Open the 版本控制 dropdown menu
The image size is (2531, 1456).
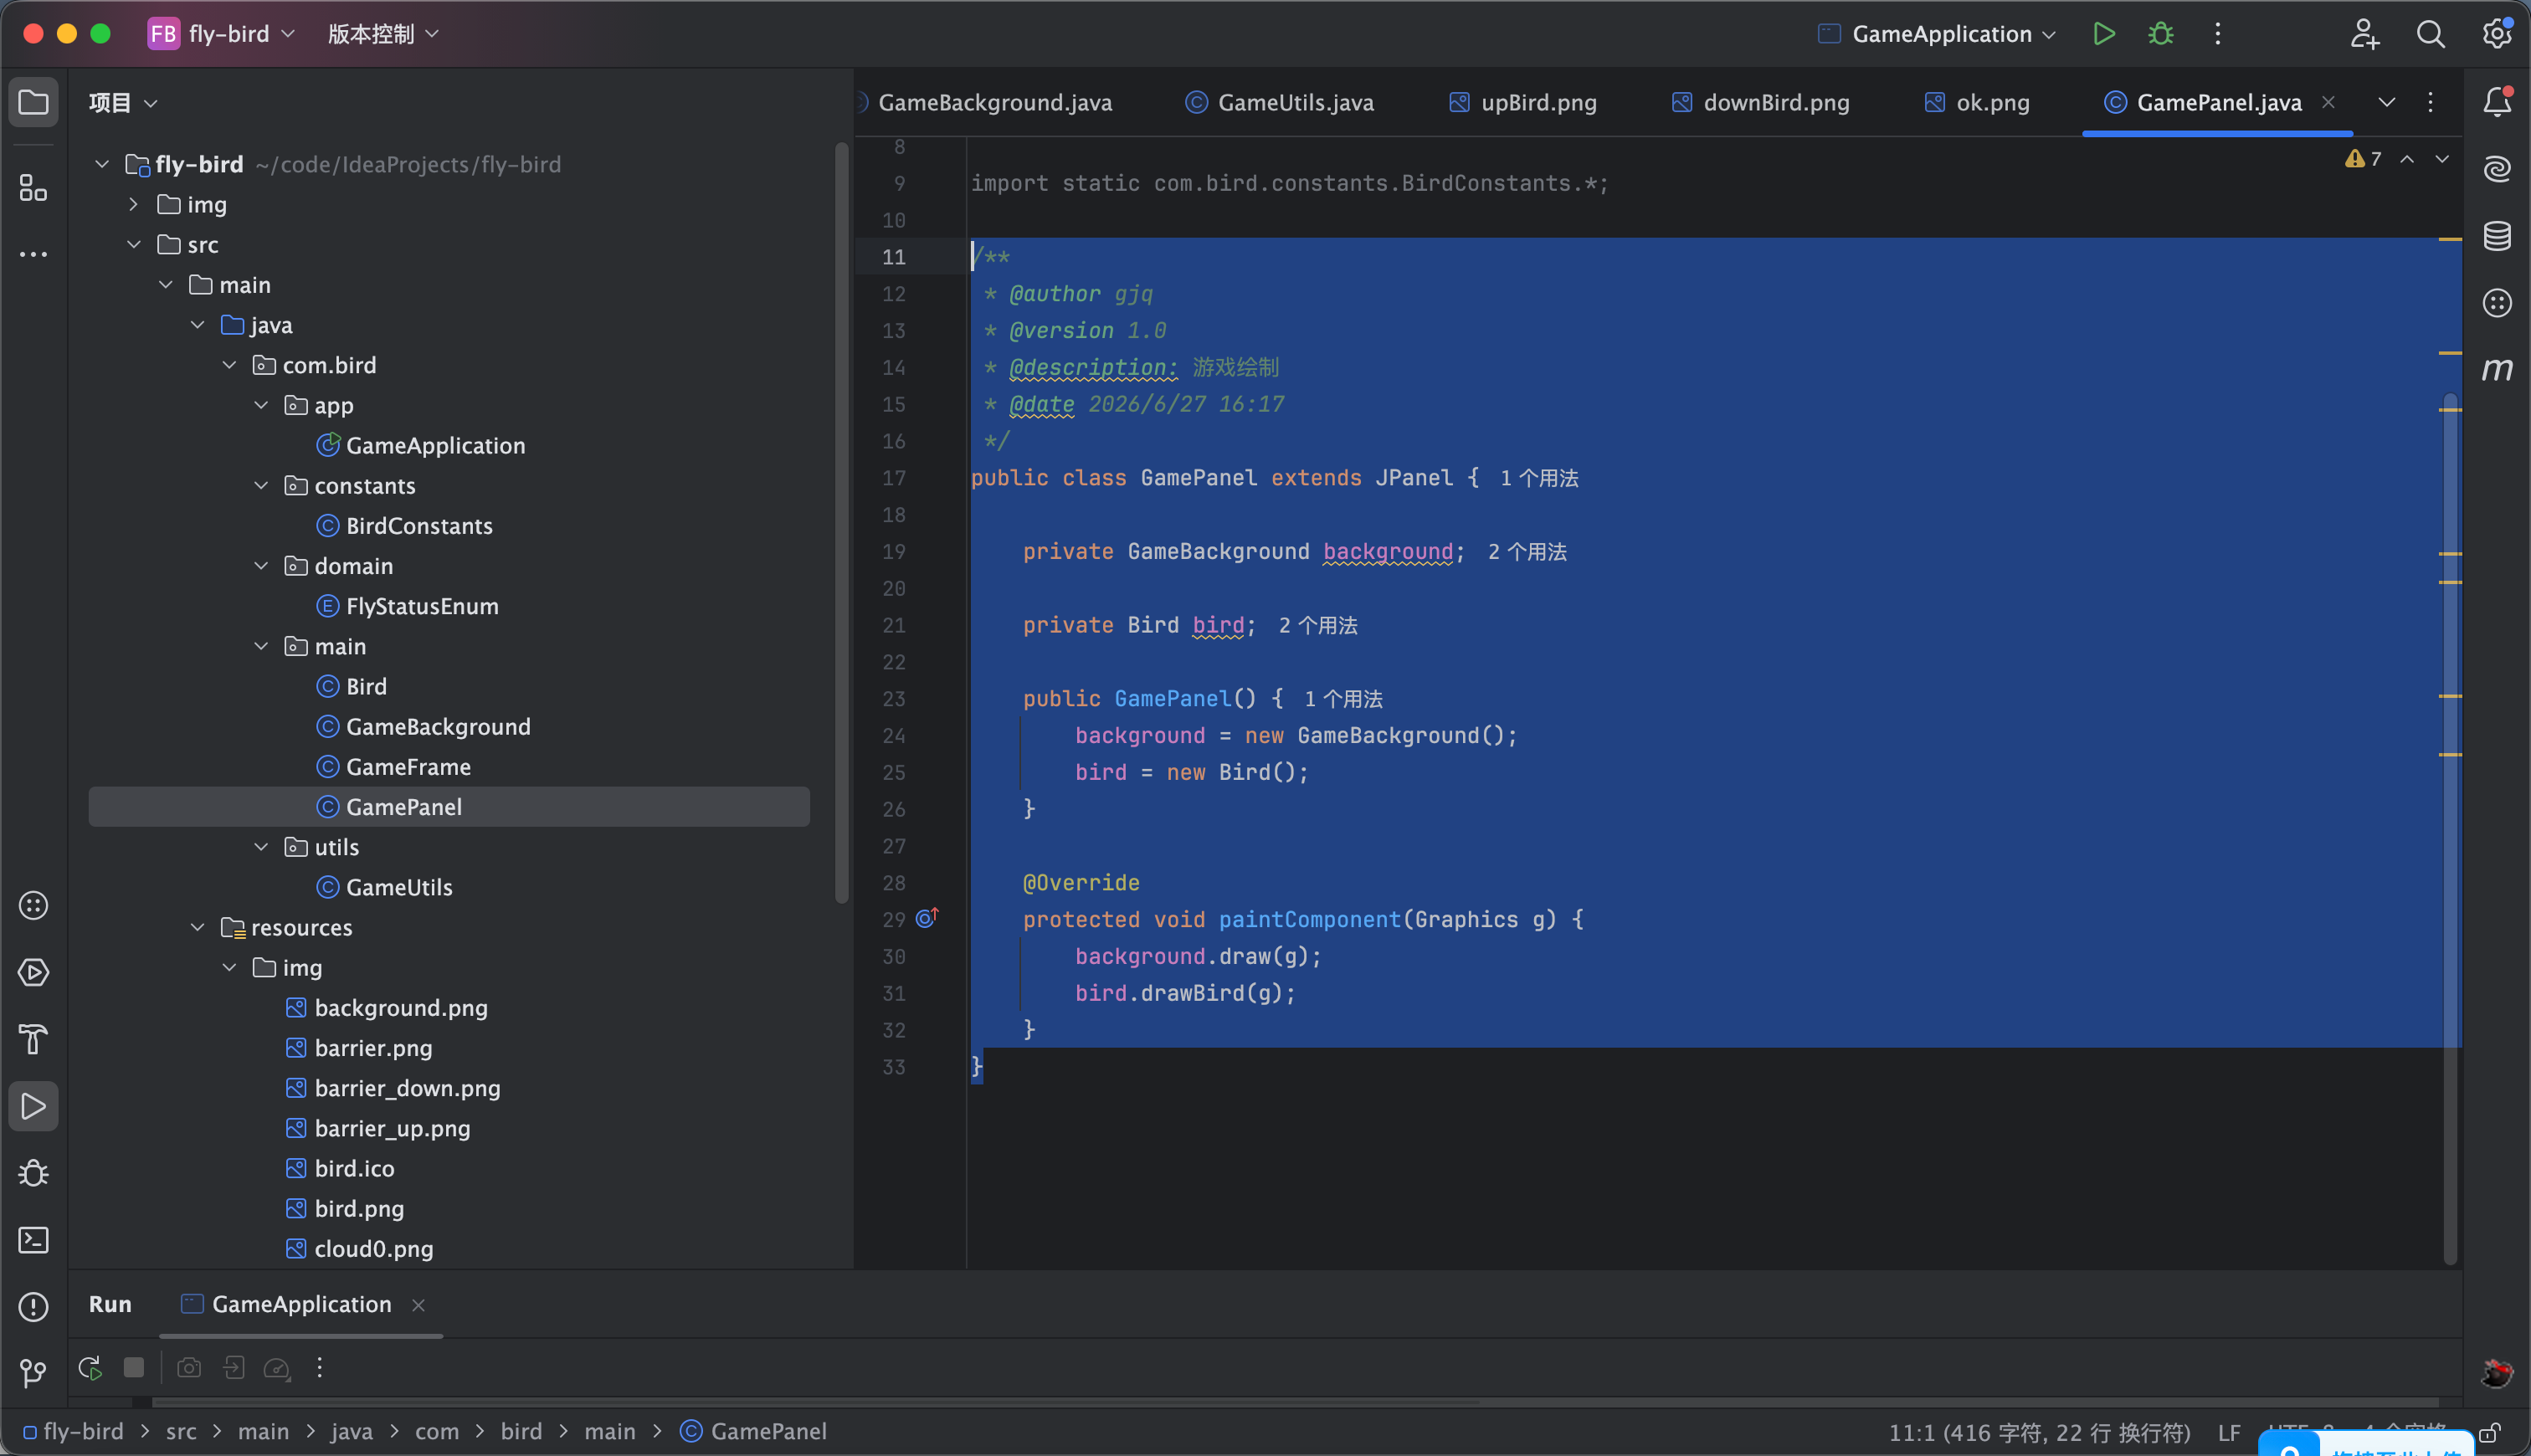(x=383, y=34)
